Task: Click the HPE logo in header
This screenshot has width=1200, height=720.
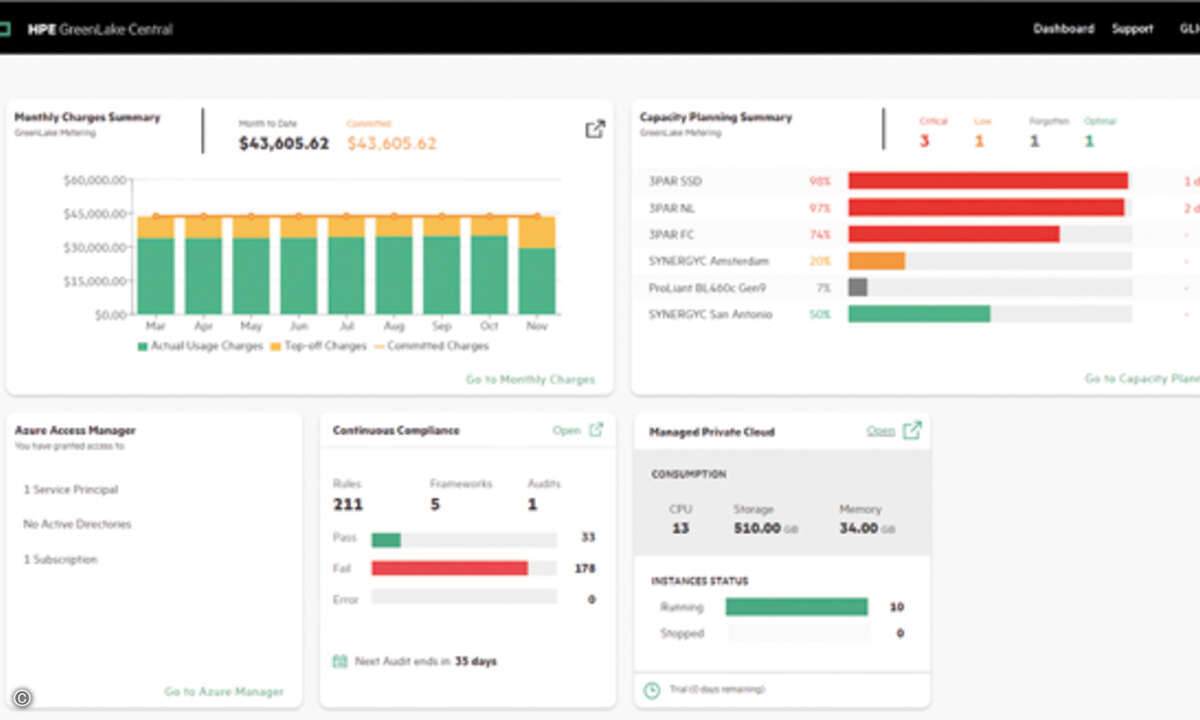Action: 7,29
